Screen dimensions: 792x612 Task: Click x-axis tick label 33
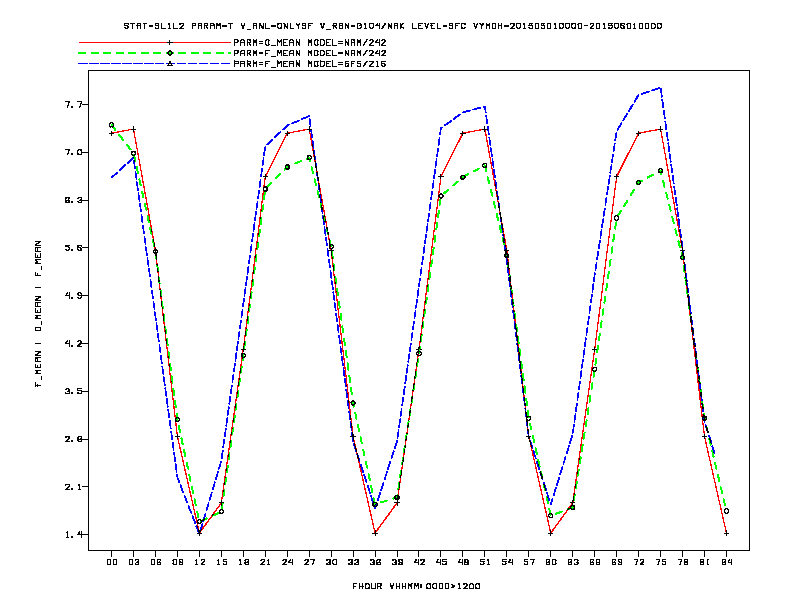(x=353, y=562)
